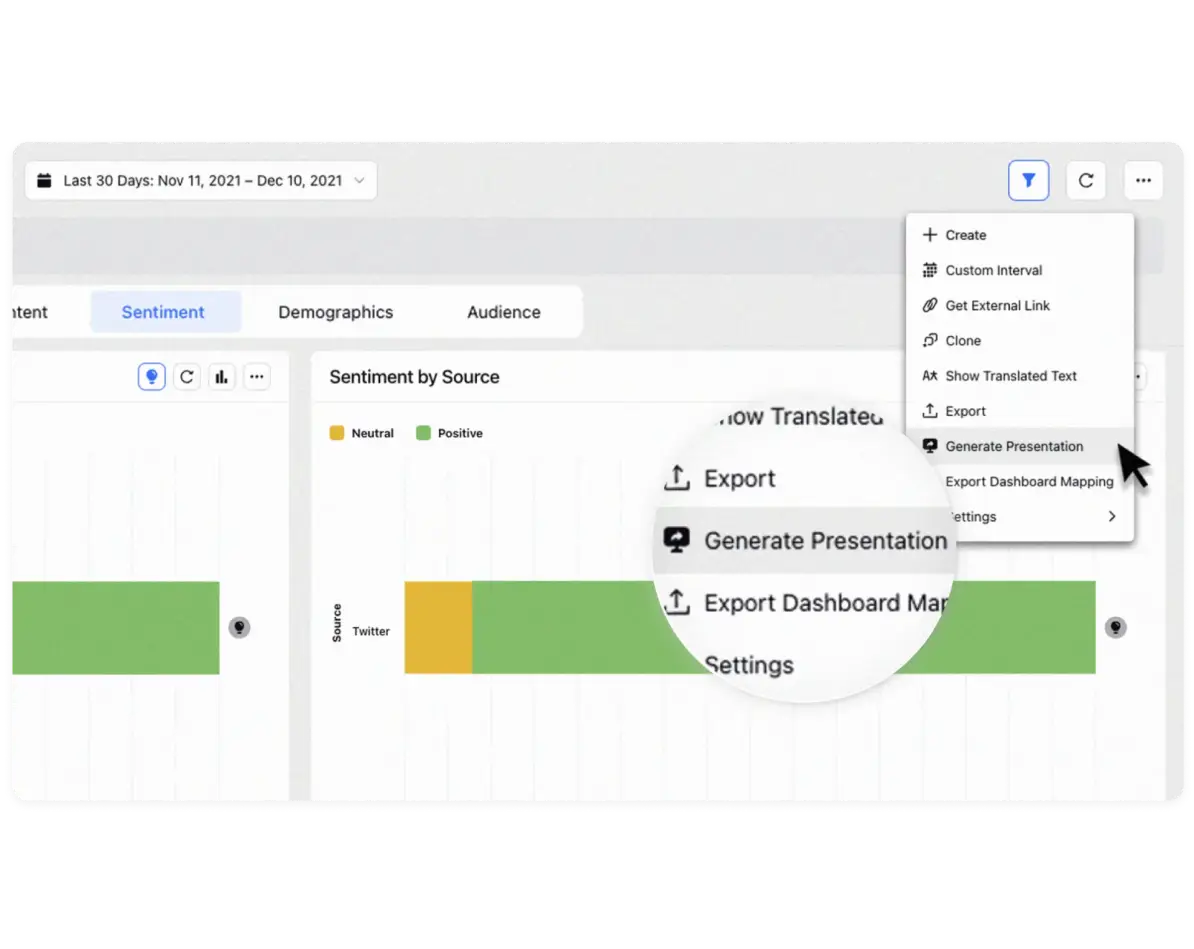1194x949 pixels.
Task: Click Get External Link
Action: [997, 305]
